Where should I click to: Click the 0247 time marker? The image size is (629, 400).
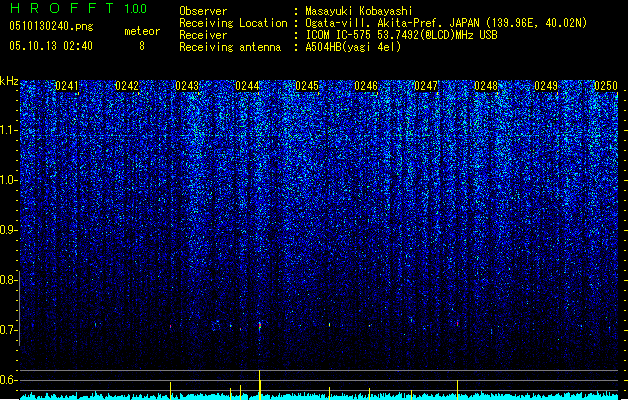point(426,86)
